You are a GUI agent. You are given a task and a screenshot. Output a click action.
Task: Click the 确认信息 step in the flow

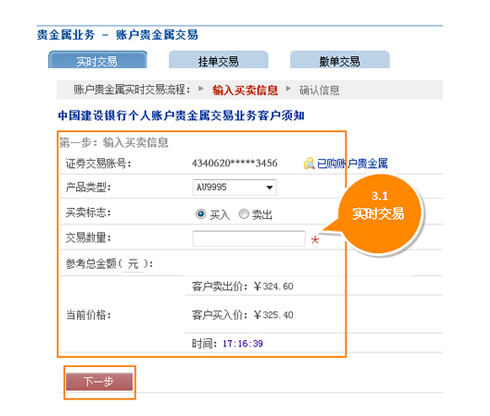319,90
